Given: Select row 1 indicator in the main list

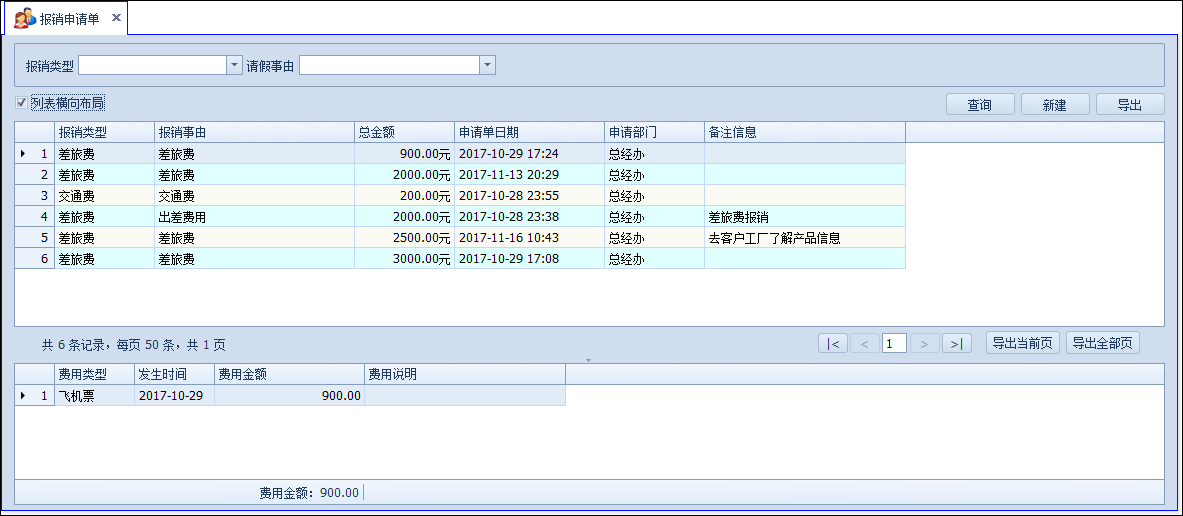Looking at the screenshot, I should click(x=34, y=153).
